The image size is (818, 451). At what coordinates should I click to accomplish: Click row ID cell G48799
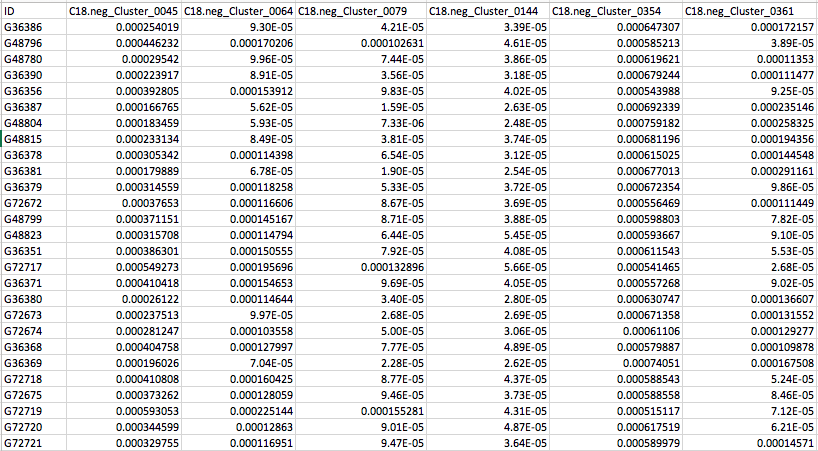34,219
